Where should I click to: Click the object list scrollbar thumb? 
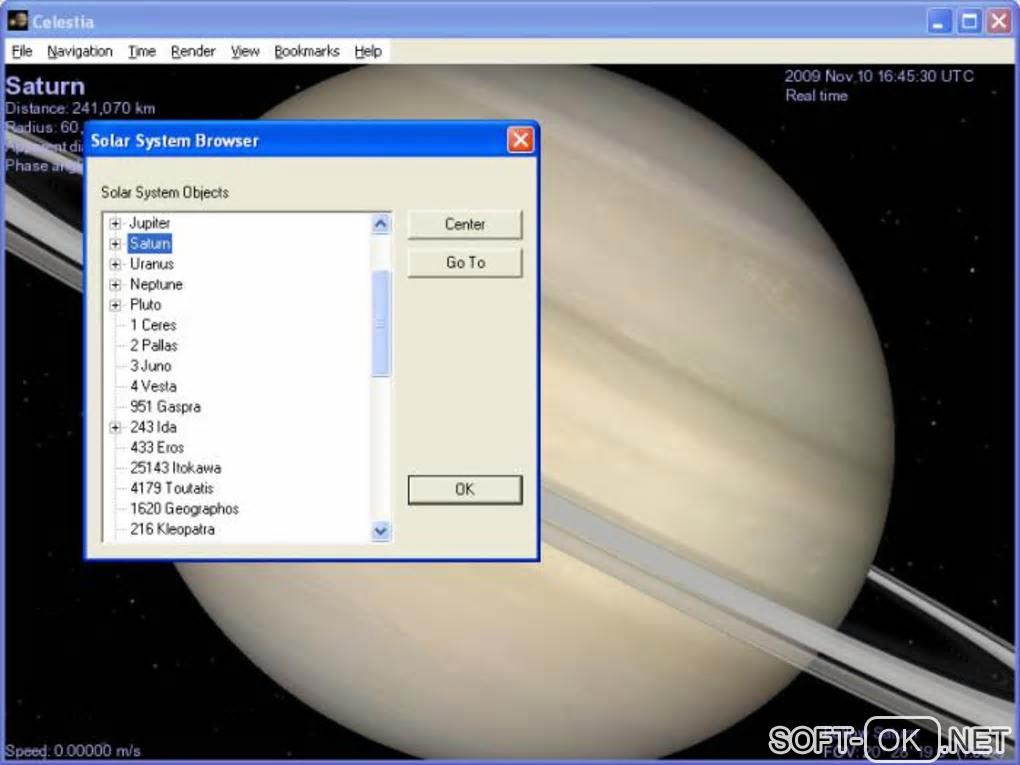(381, 323)
